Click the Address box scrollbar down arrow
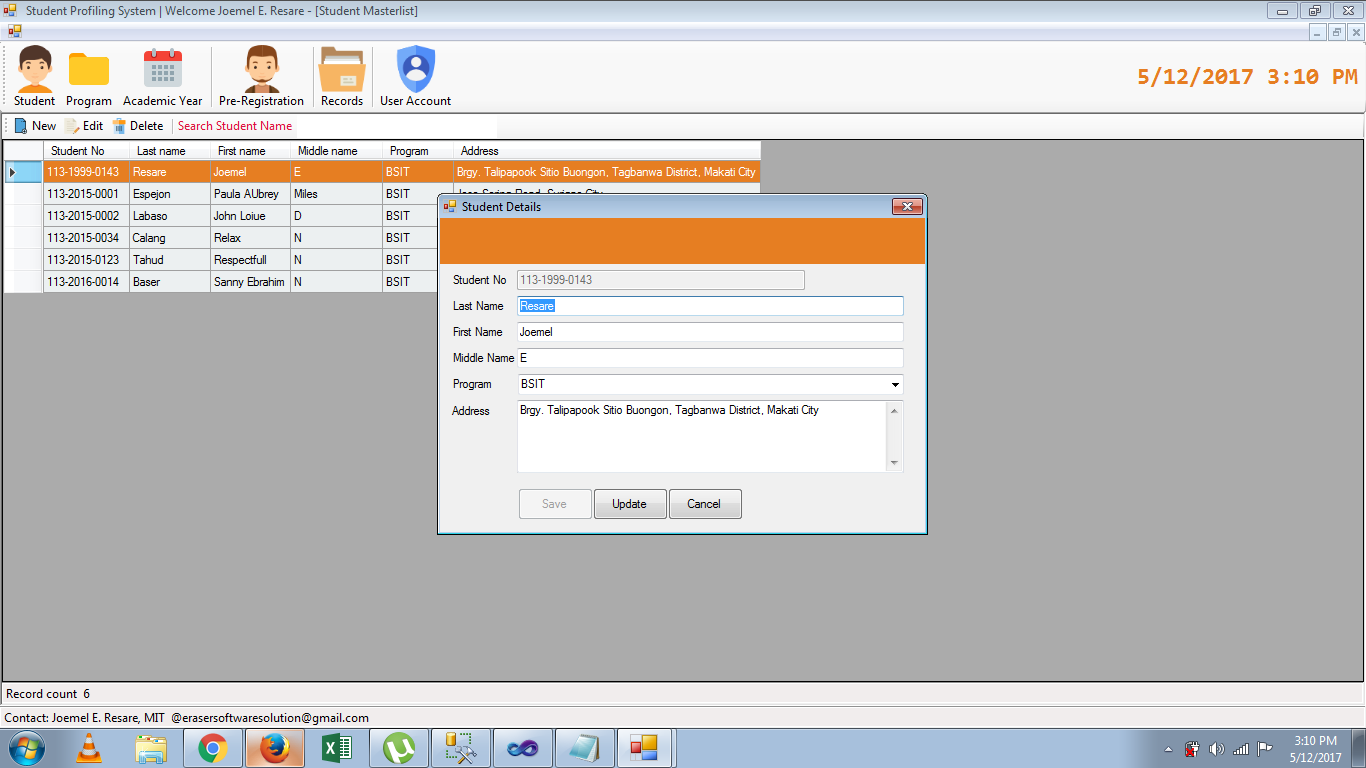The width and height of the screenshot is (1366, 768). 895,462
